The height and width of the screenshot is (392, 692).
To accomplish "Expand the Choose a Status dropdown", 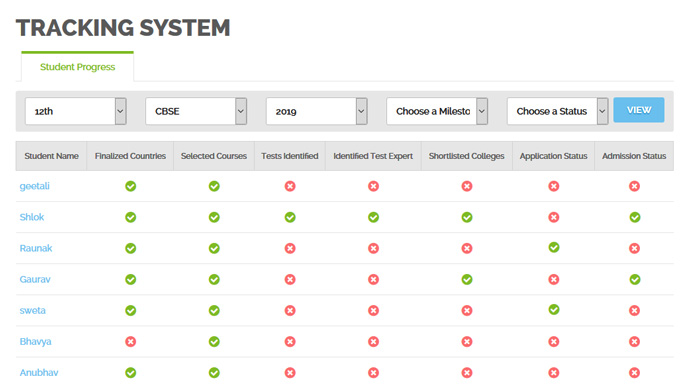I will 557,111.
